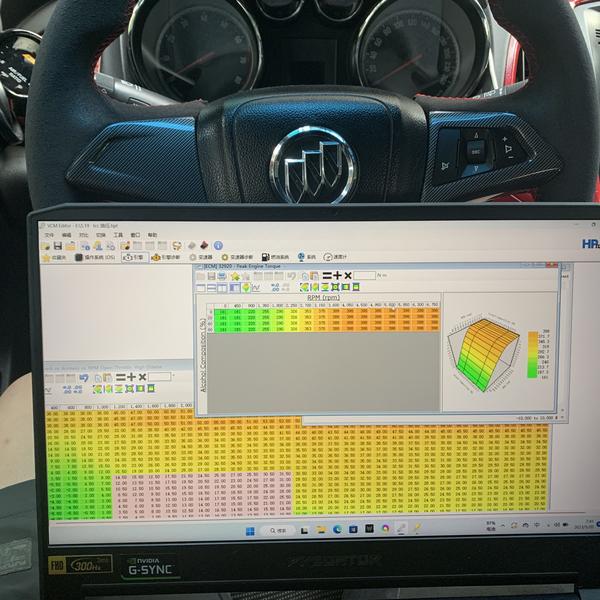
Task: Click paste icon in Peak Engine Torque window
Action: (314, 276)
